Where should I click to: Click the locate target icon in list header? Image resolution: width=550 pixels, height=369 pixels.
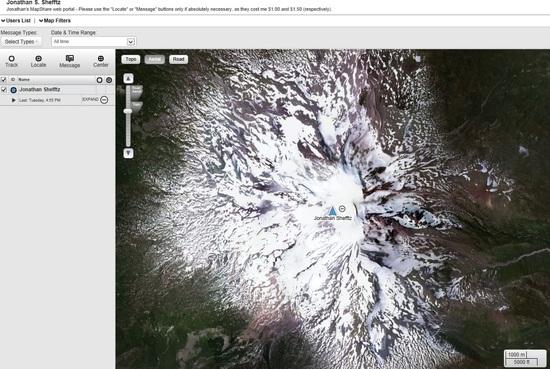coord(109,80)
